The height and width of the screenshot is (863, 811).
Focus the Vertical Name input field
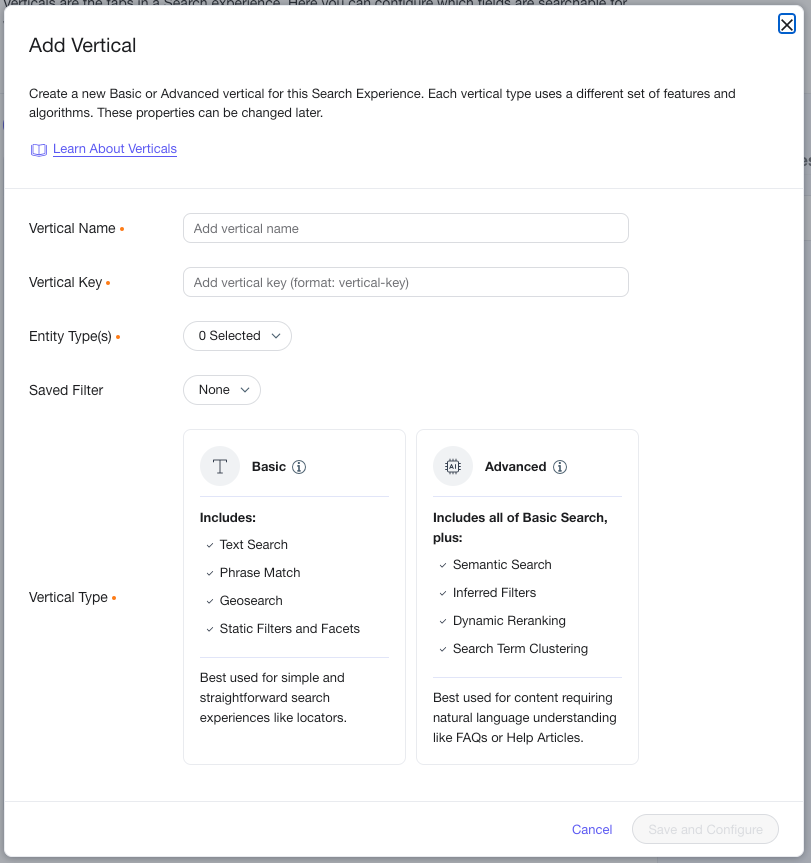point(406,228)
